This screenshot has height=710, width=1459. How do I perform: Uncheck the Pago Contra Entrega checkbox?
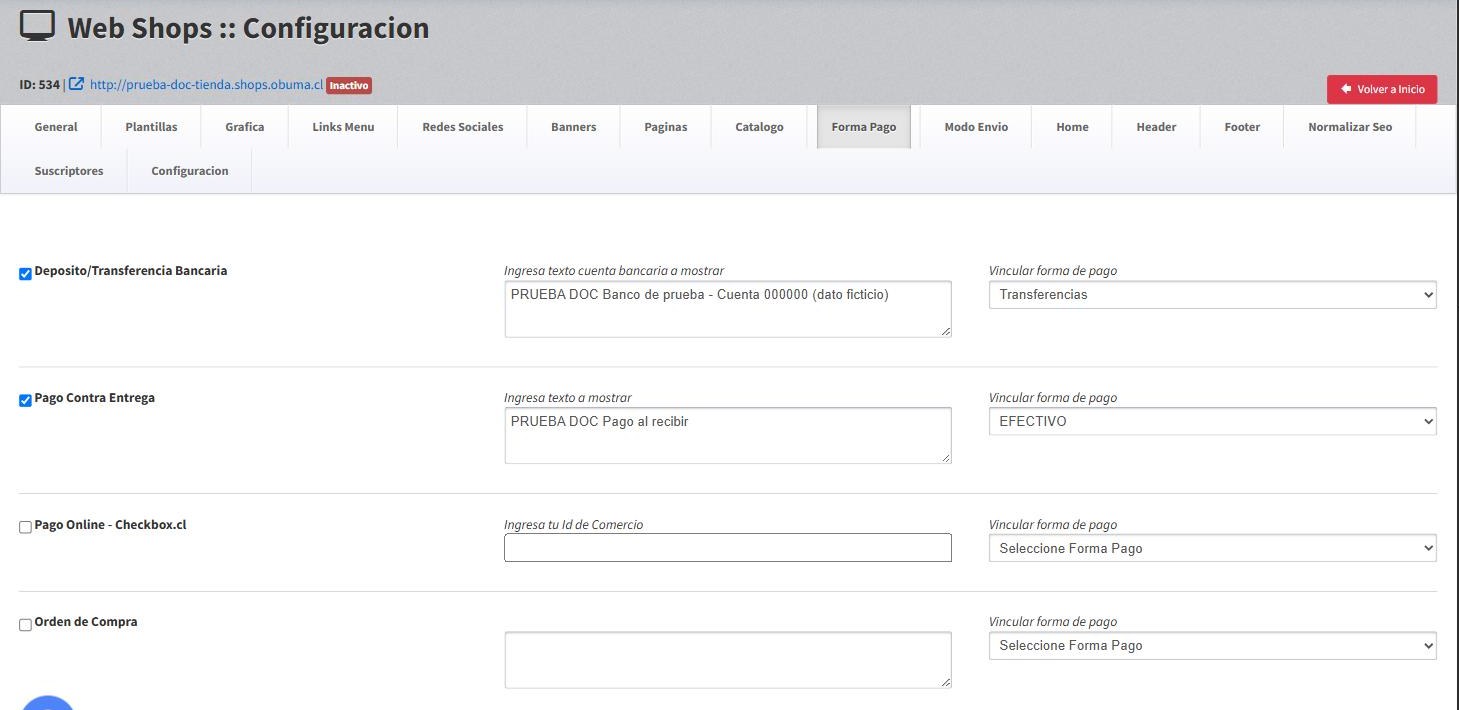click(x=26, y=401)
